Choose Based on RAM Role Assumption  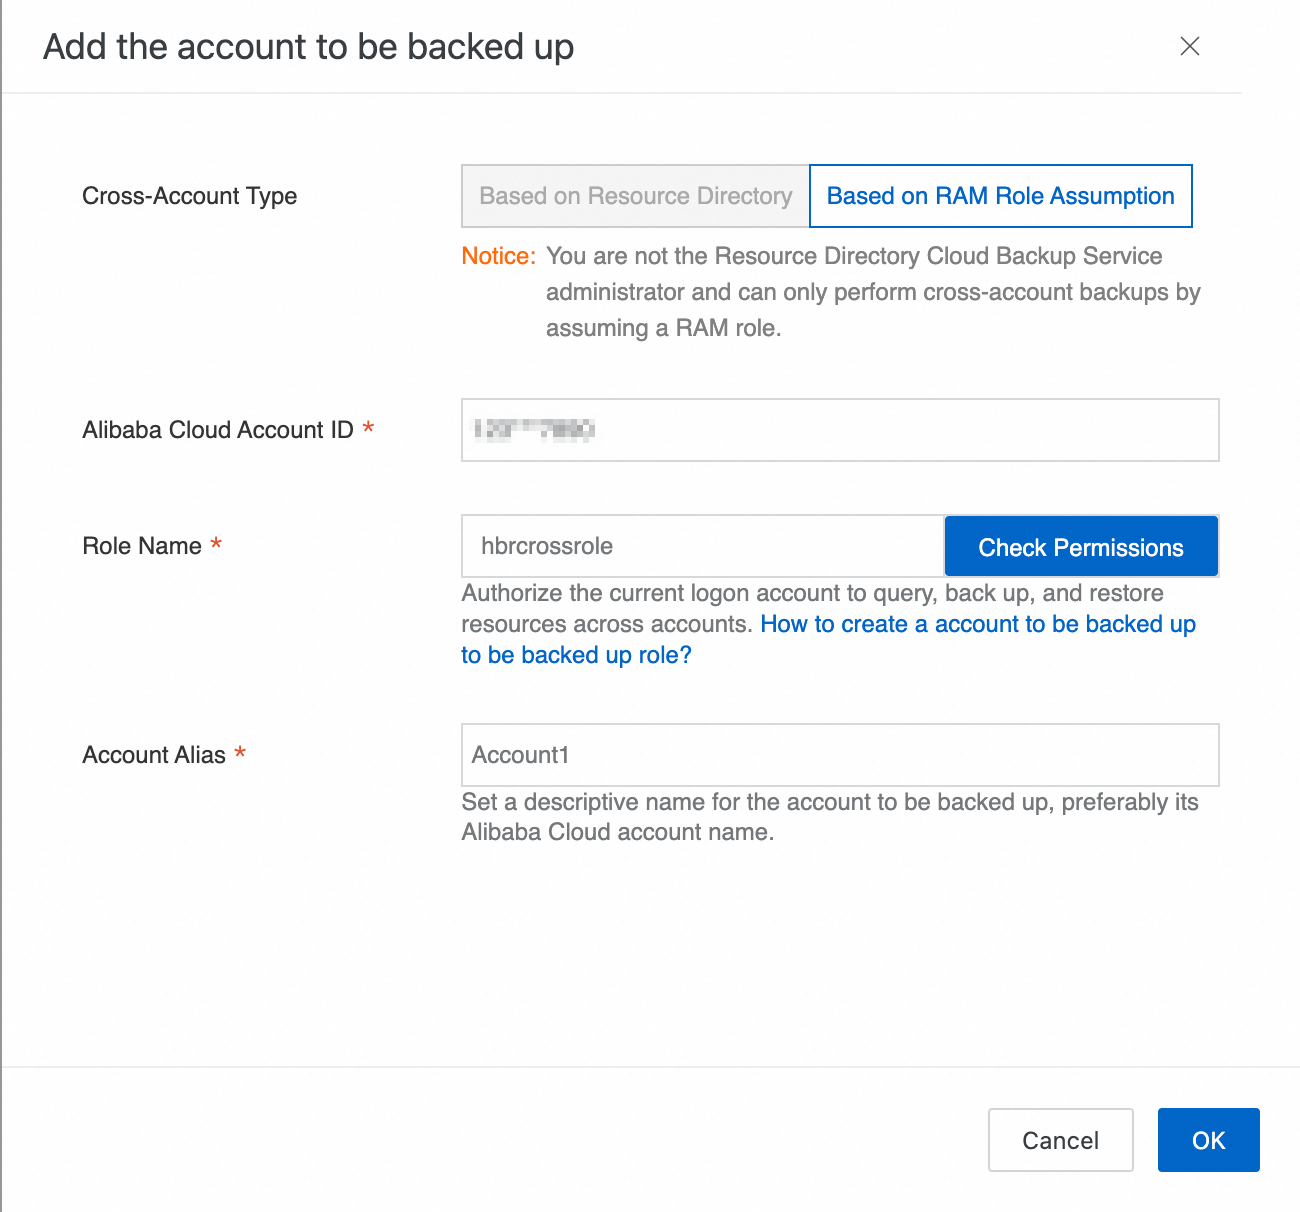click(x=1000, y=196)
